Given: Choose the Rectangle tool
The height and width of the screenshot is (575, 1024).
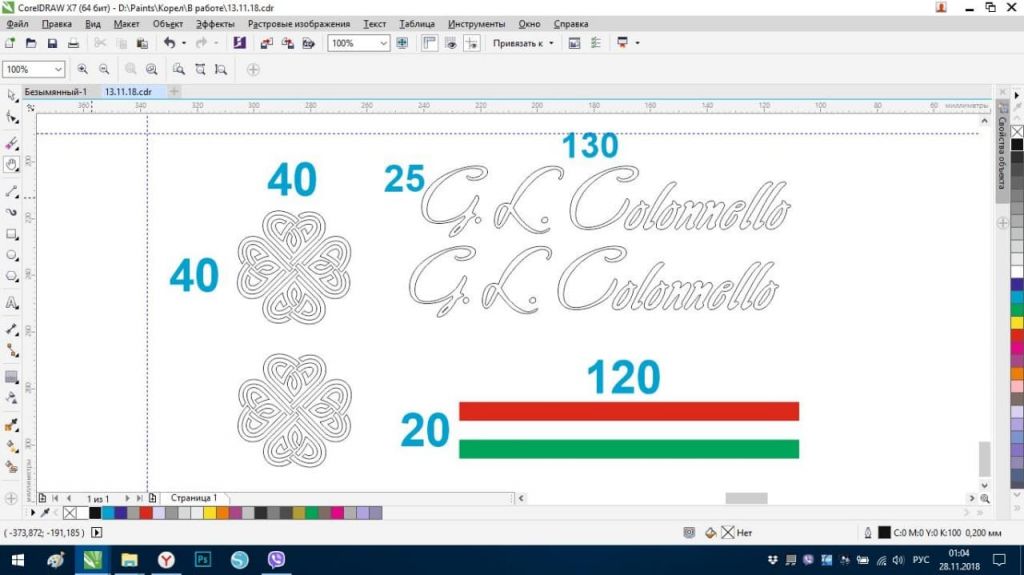Looking at the screenshot, I should (x=11, y=235).
